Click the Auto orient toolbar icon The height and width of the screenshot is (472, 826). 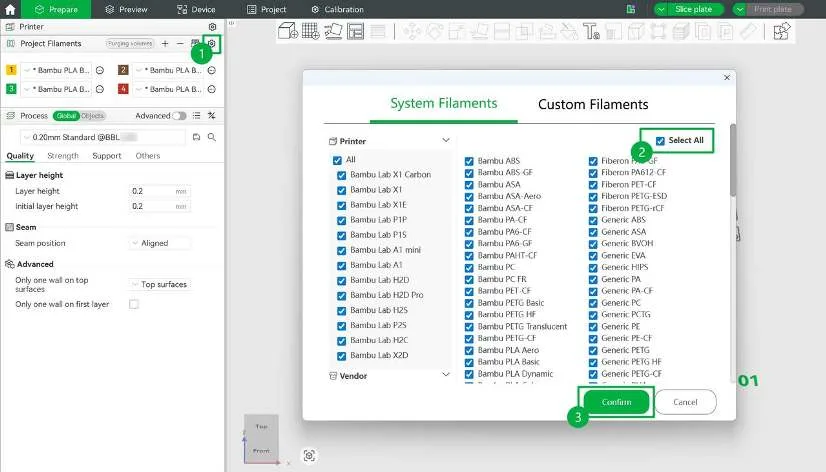tap(333, 31)
